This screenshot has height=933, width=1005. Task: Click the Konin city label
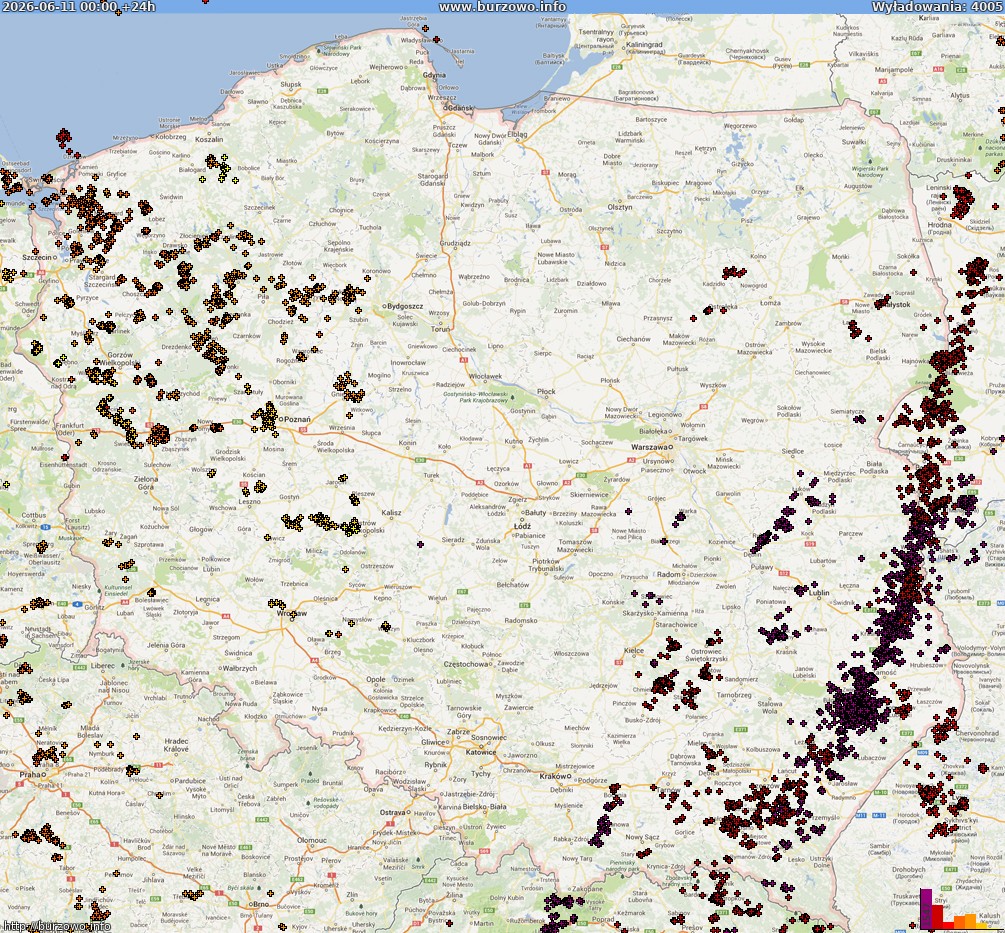(x=407, y=443)
